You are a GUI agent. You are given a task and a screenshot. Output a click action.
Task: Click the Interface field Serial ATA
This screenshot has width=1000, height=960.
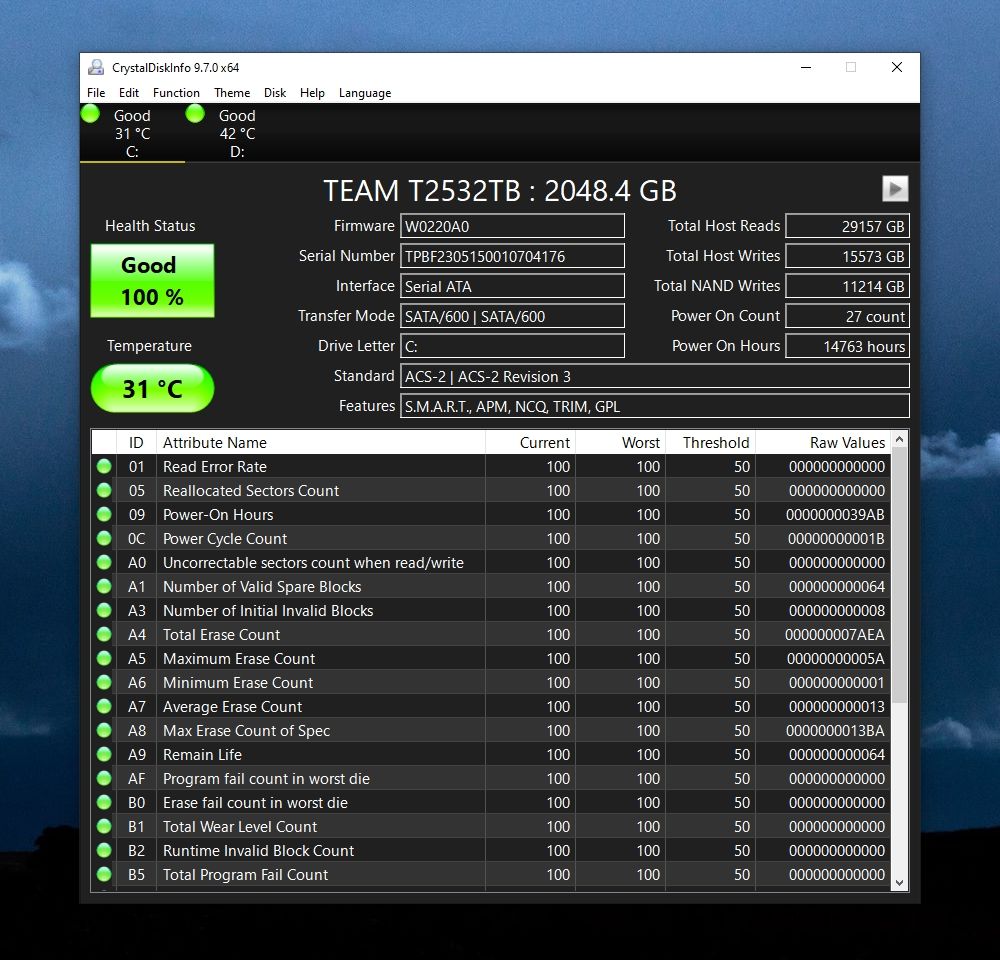512,286
